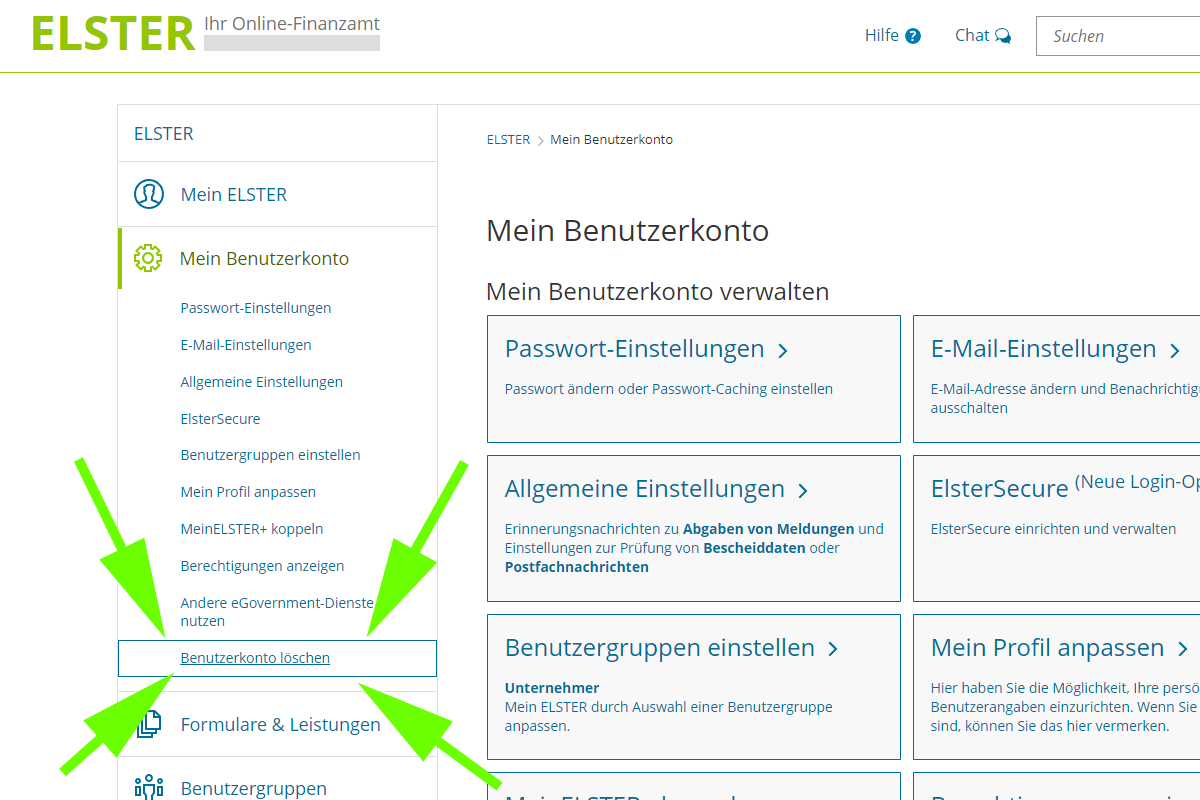The width and height of the screenshot is (1200, 800).
Task: Click the person icon beside Mein ELSTER
Action: point(149,194)
